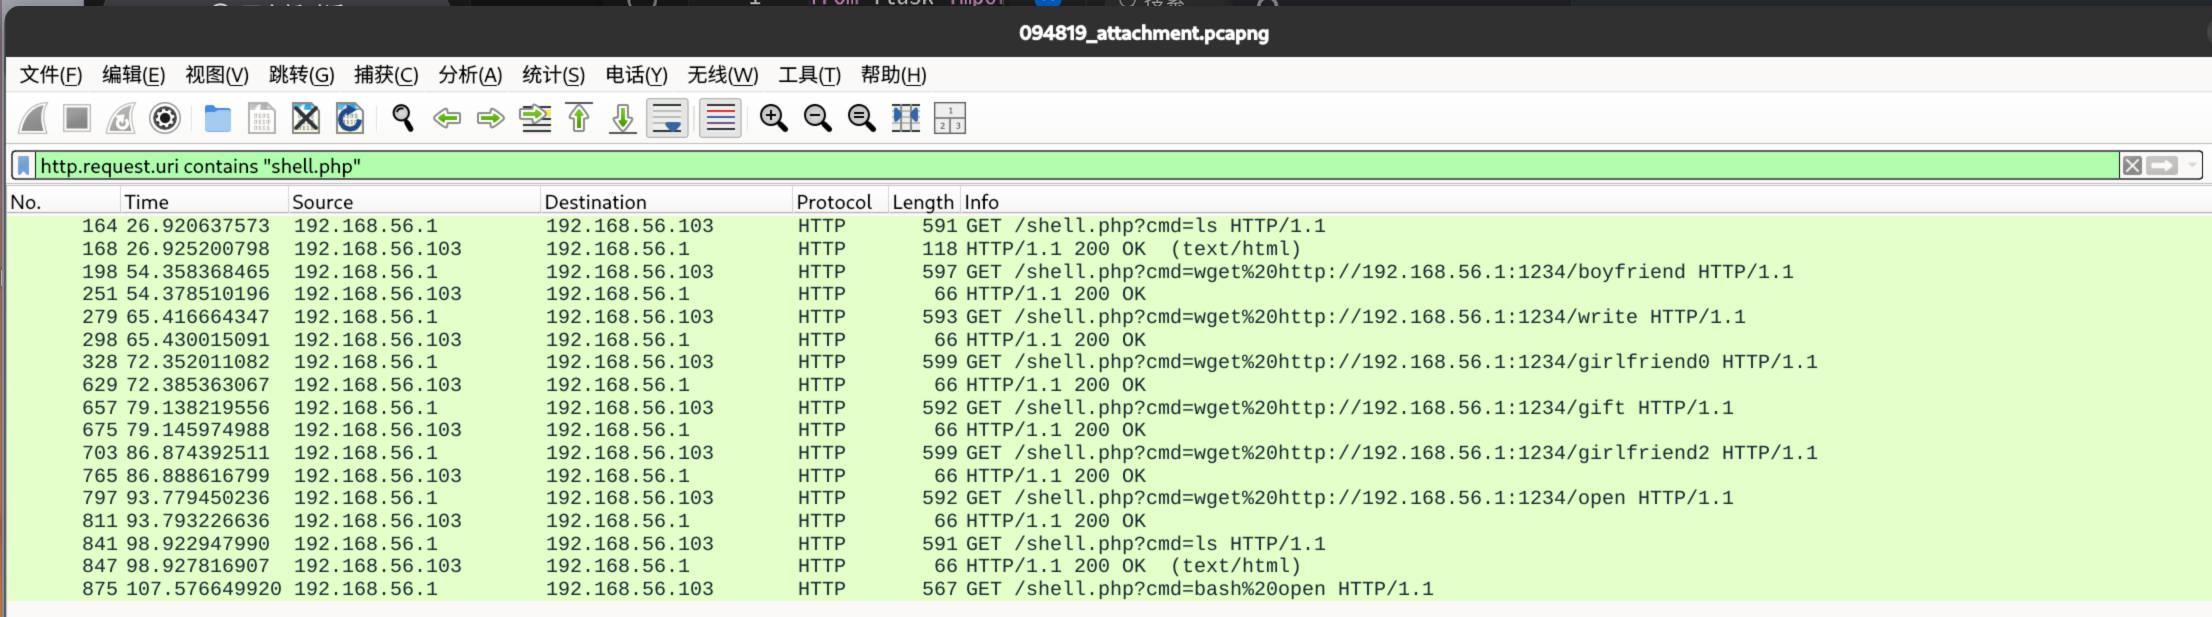The height and width of the screenshot is (617, 2212).
Task: Zoom out the packet text
Action: pos(817,119)
